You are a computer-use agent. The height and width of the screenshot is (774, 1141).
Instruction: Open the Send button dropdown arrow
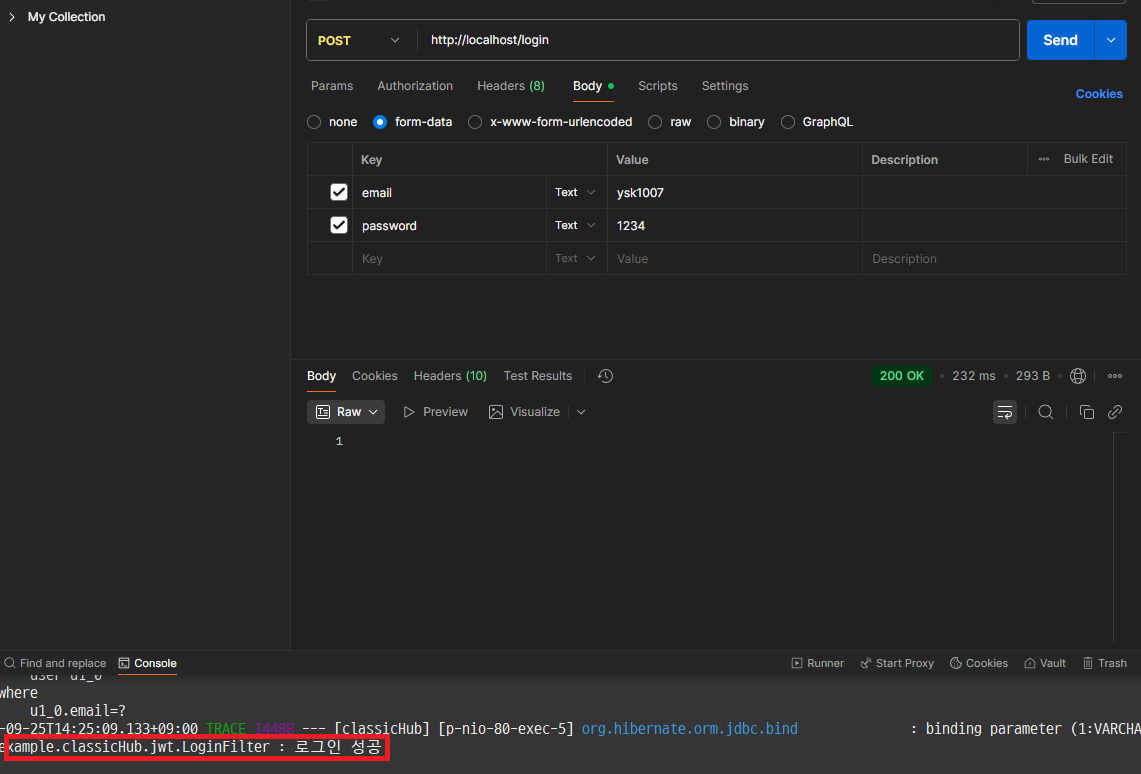[x=1111, y=40]
